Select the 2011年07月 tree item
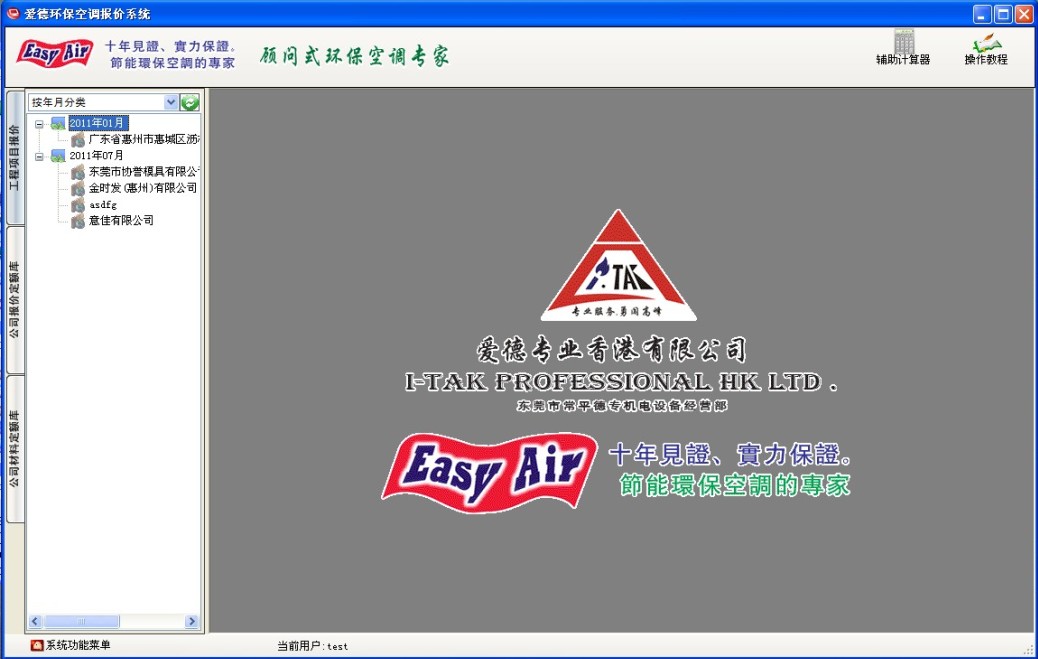This screenshot has width=1038, height=659. tap(97, 156)
